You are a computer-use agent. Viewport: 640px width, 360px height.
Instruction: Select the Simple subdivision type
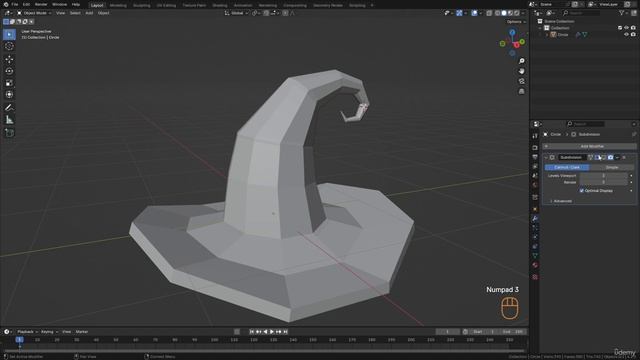tap(612, 167)
